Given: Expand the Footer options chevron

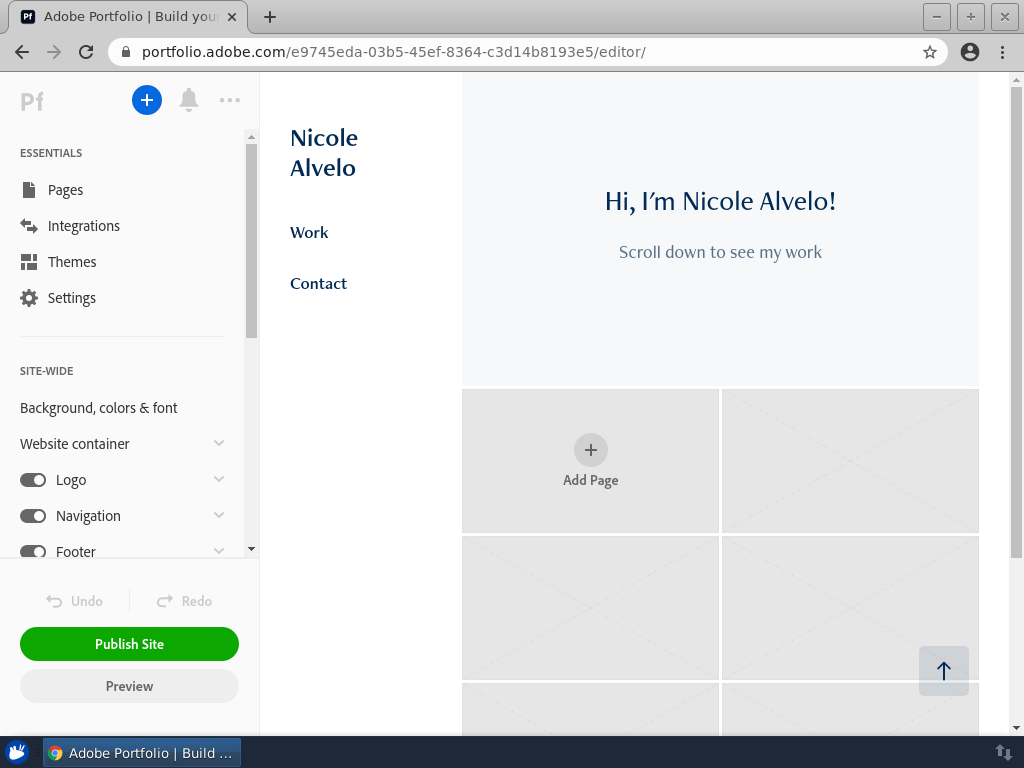Looking at the screenshot, I should pos(219,551).
